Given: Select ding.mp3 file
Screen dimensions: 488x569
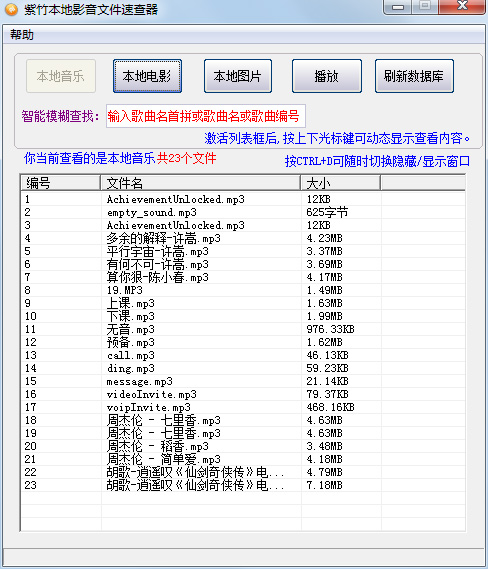Looking at the screenshot, I should coord(242,368).
